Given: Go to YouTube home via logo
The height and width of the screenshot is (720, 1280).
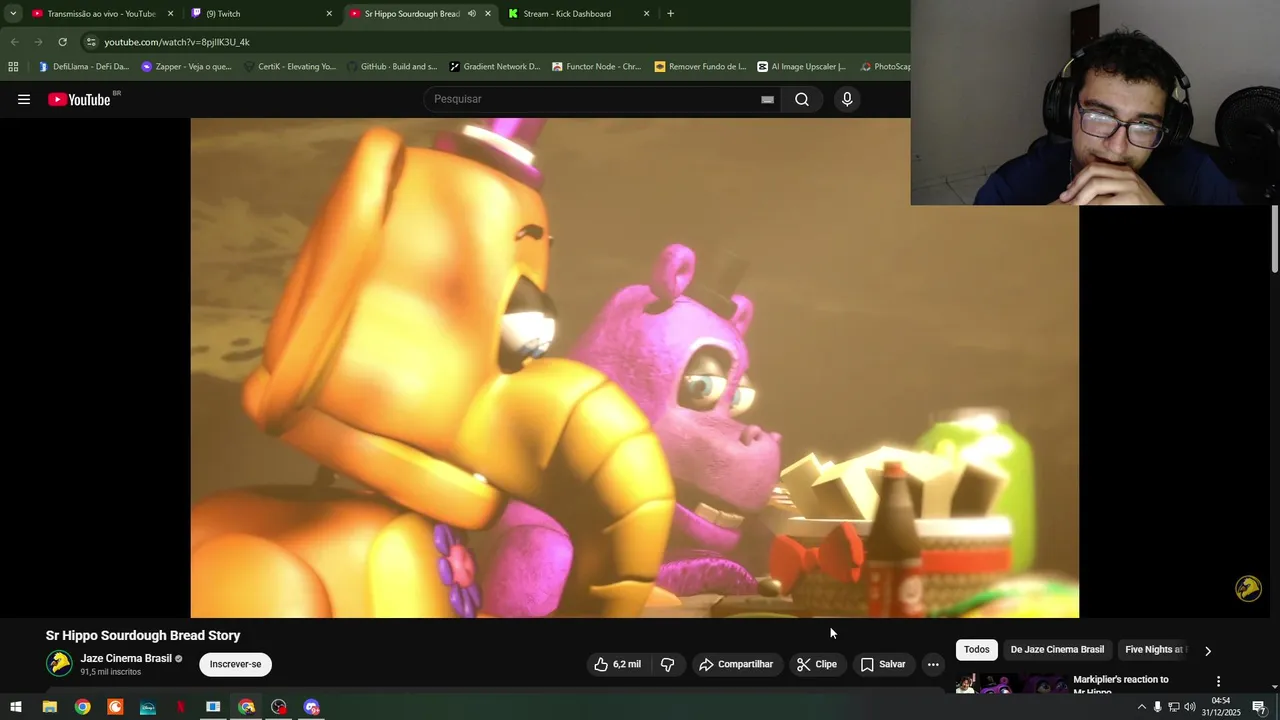Looking at the screenshot, I should pos(79,99).
